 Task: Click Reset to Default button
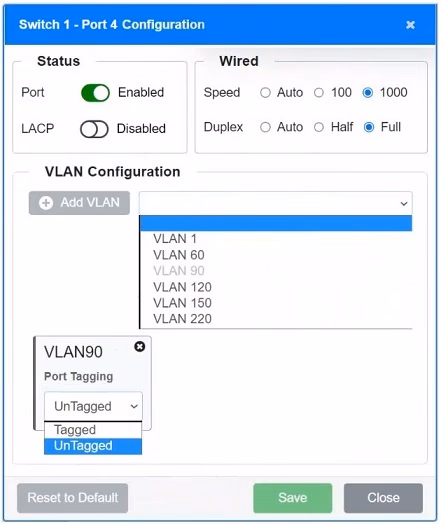click(x=72, y=498)
